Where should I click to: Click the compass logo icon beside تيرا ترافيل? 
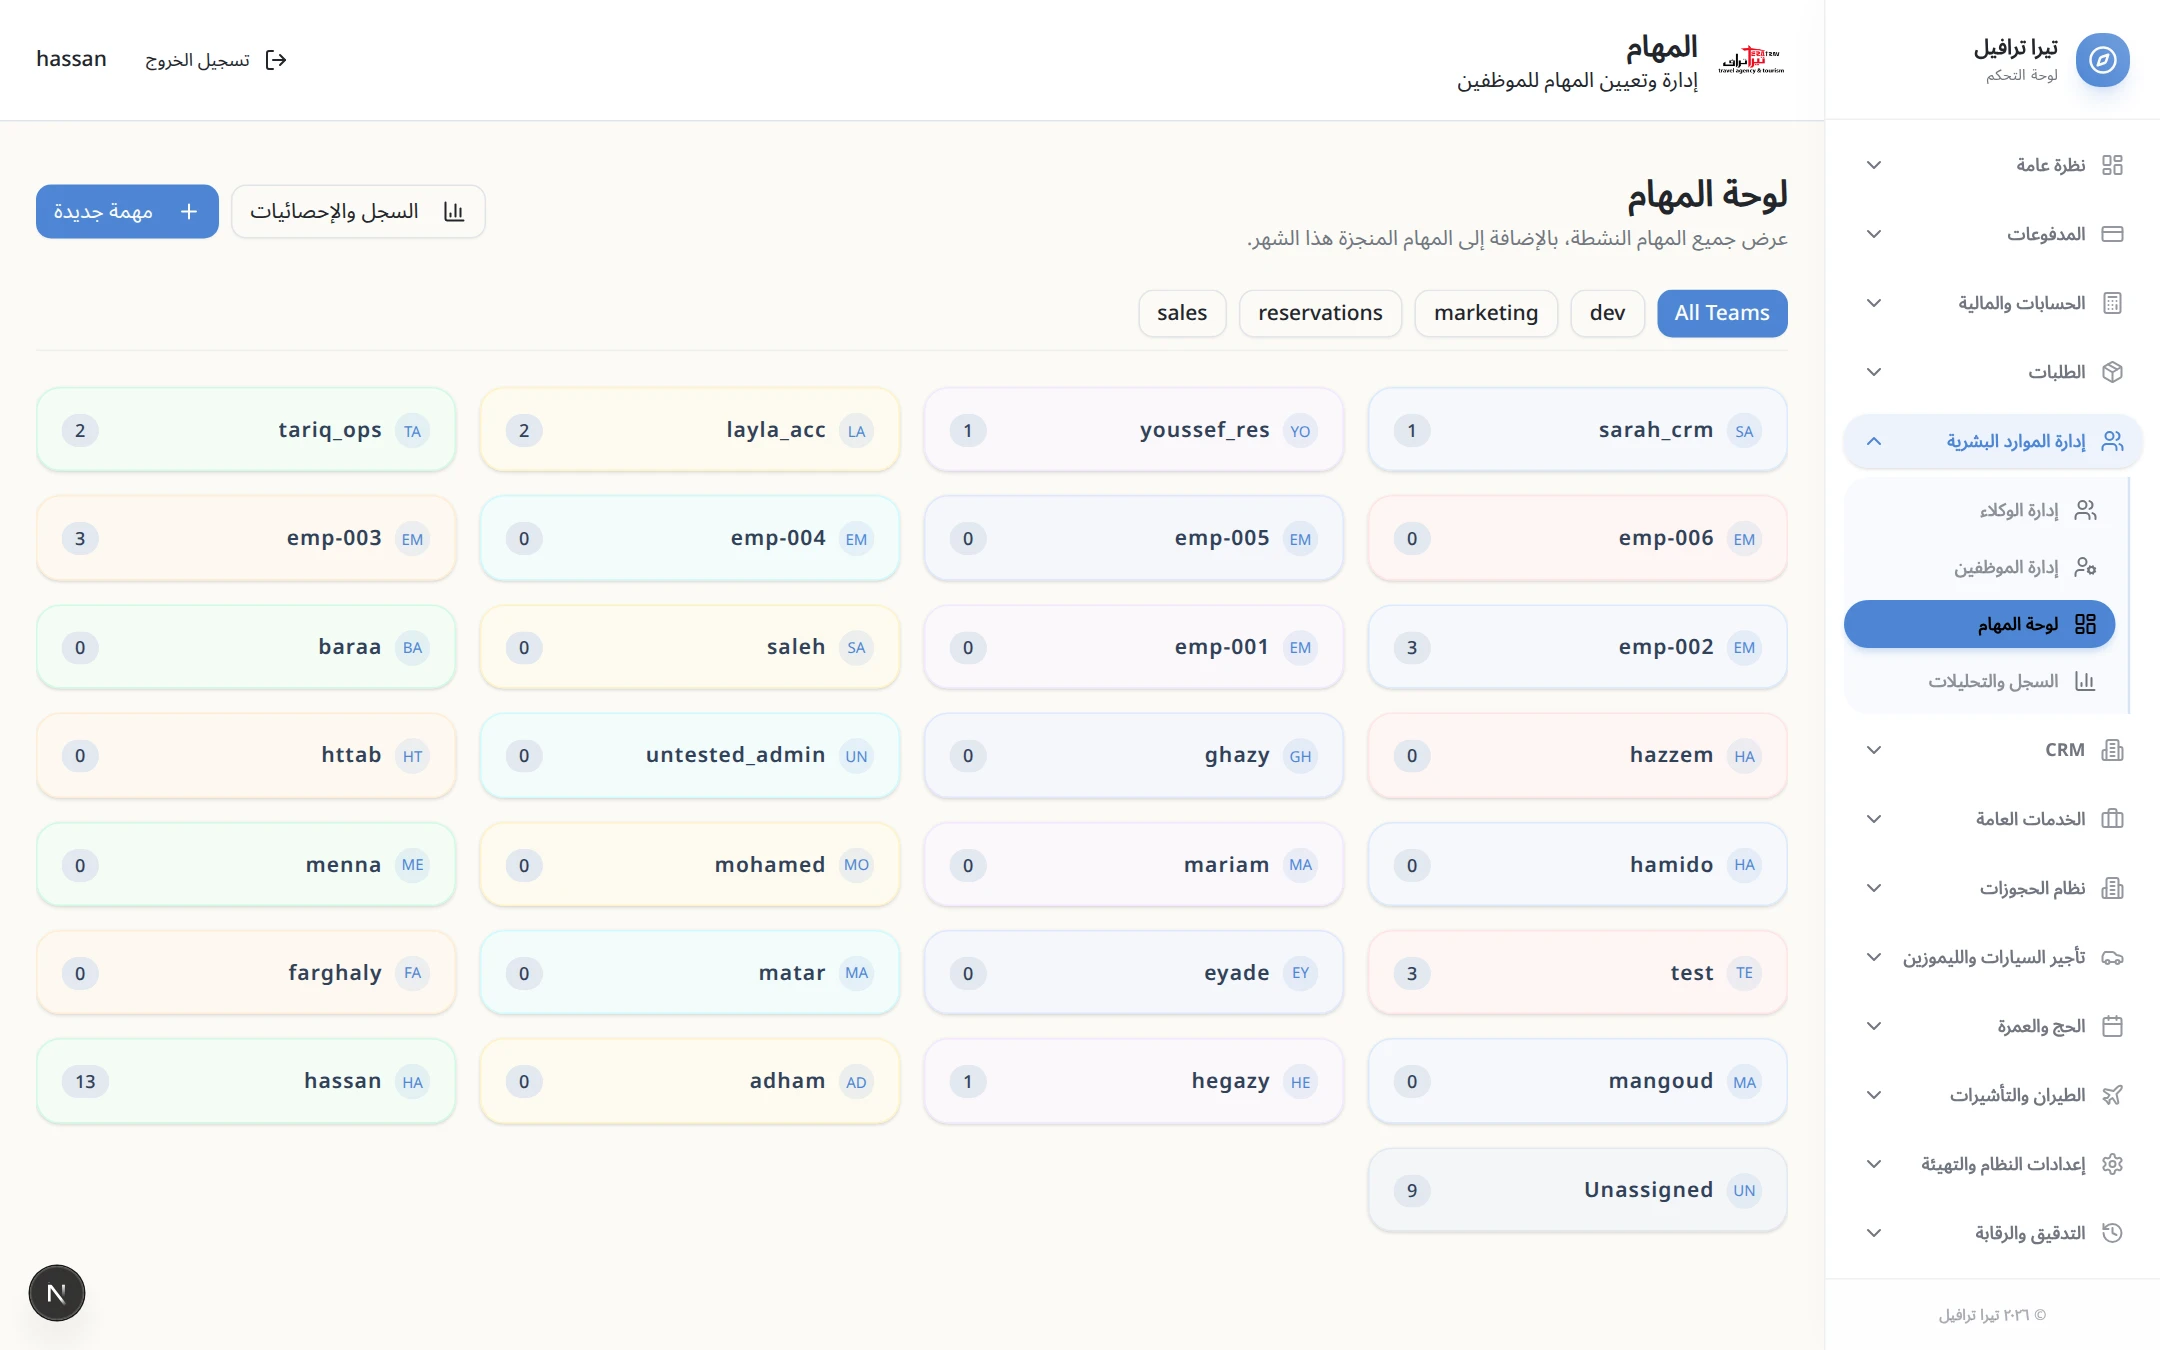click(2102, 60)
